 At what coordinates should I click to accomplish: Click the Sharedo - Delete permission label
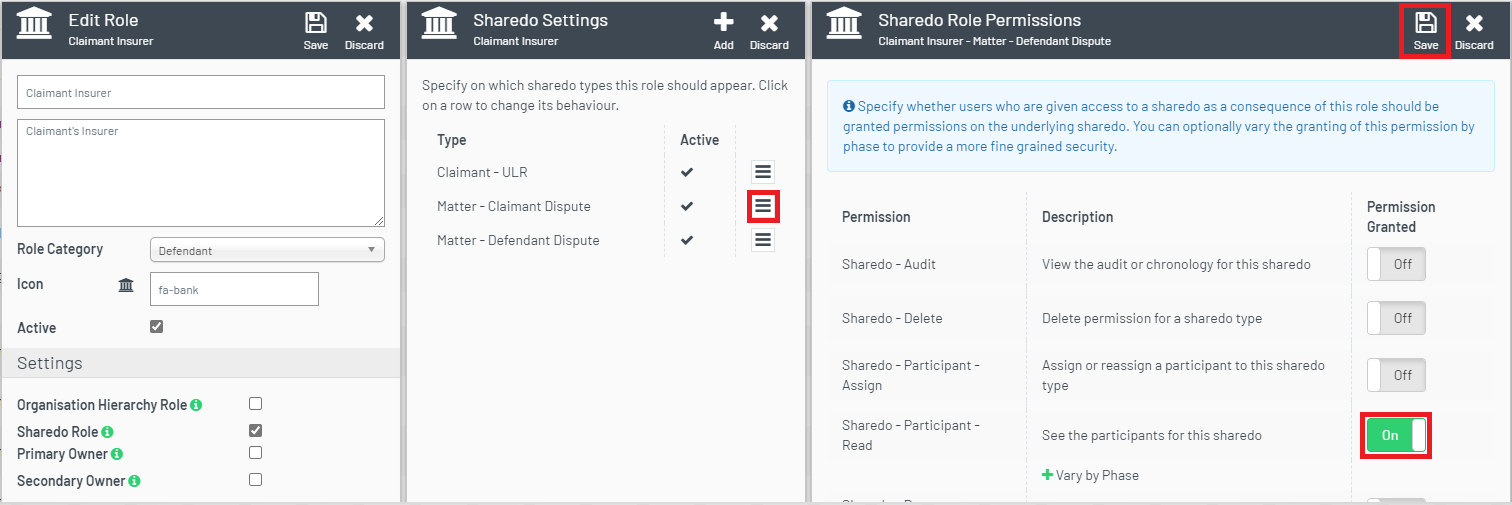tap(892, 318)
